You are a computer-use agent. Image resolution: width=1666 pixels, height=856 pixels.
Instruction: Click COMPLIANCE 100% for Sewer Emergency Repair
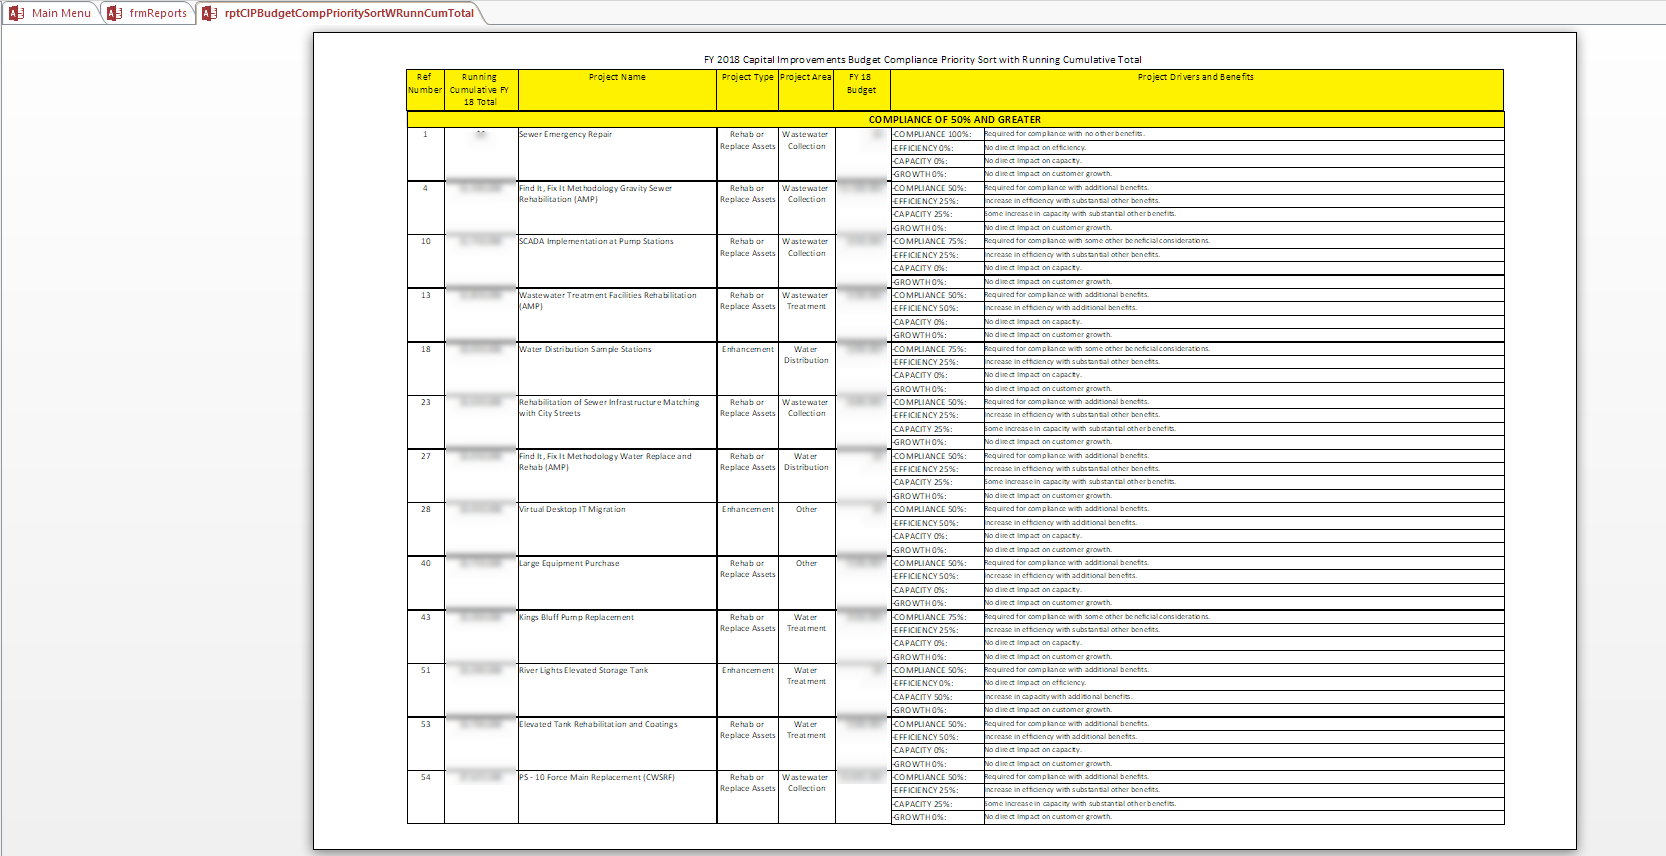(932, 134)
